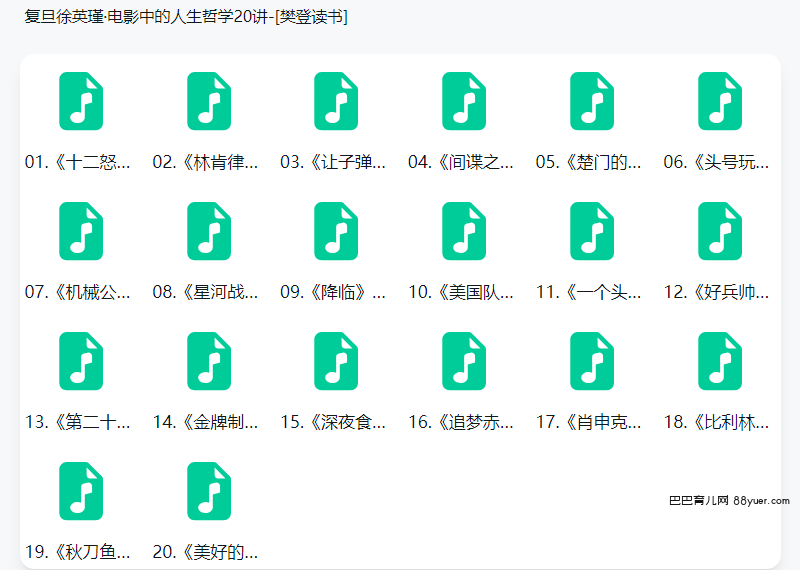Screen dimensions: 800x570
Task: Open the audio file icon for 10.《美国队...
Action: coord(464,231)
